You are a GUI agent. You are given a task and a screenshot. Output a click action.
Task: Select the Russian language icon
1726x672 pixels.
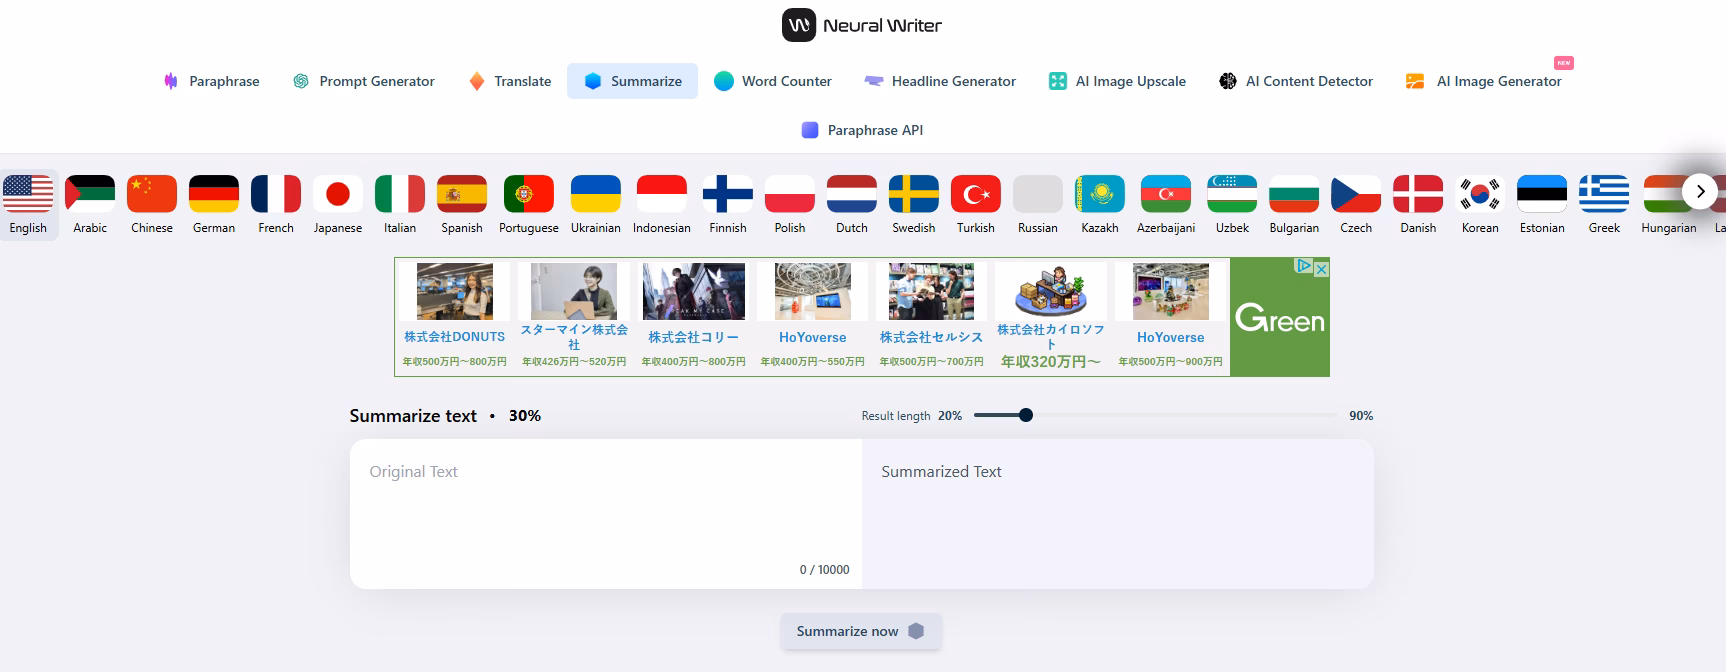coord(1038,194)
